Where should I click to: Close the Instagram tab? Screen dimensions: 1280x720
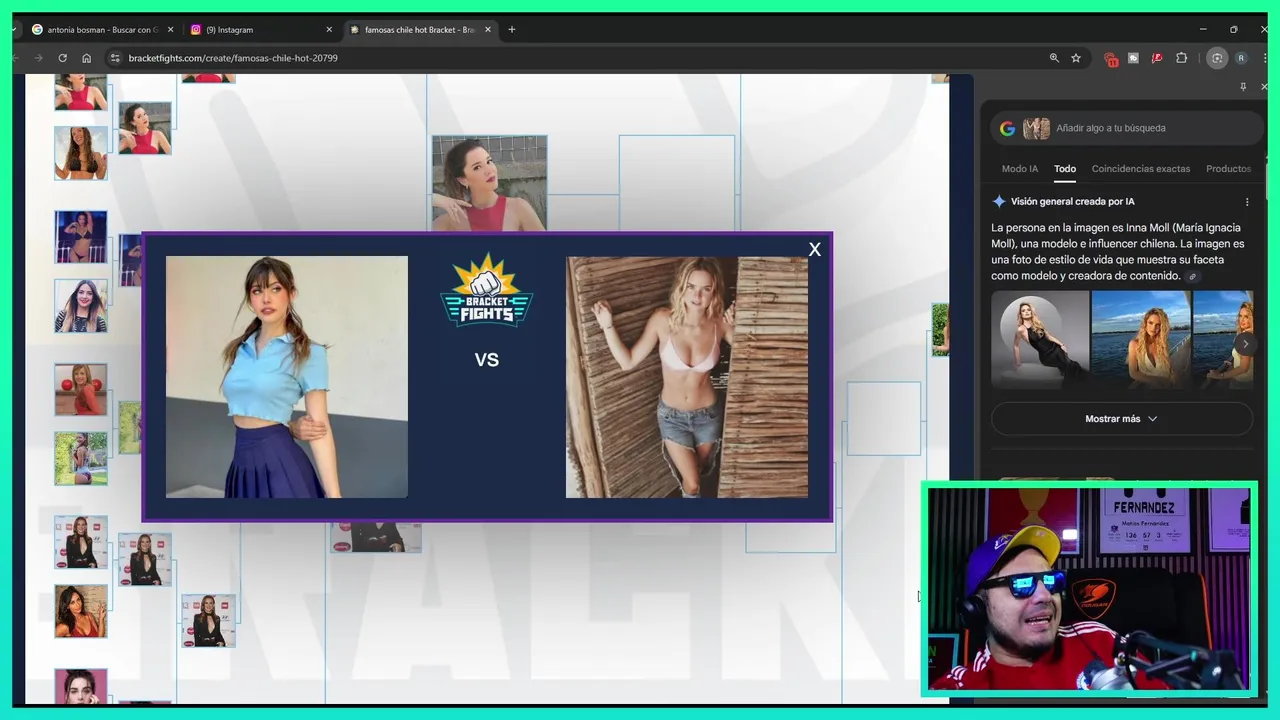coord(329,30)
